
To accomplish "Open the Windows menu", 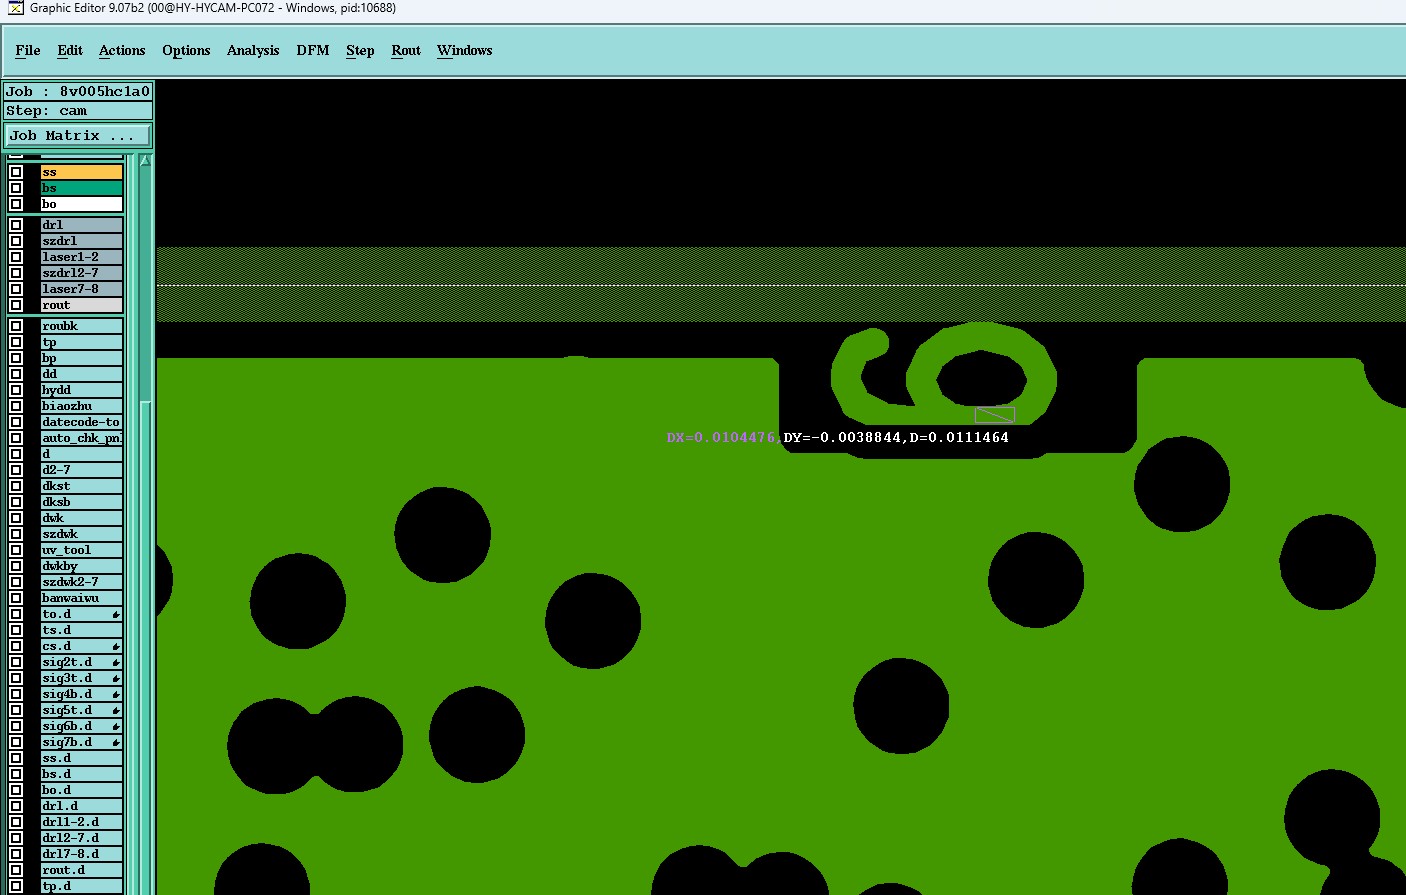I will click(x=465, y=50).
